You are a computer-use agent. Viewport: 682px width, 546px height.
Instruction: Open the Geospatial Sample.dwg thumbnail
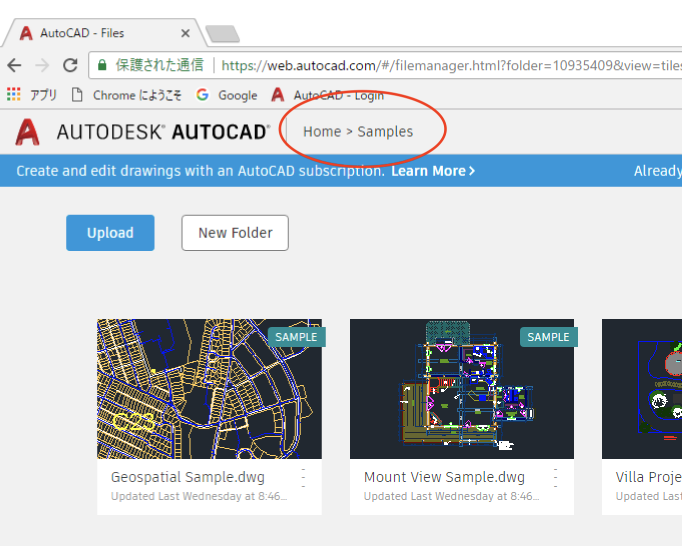click(x=209, y=389)
